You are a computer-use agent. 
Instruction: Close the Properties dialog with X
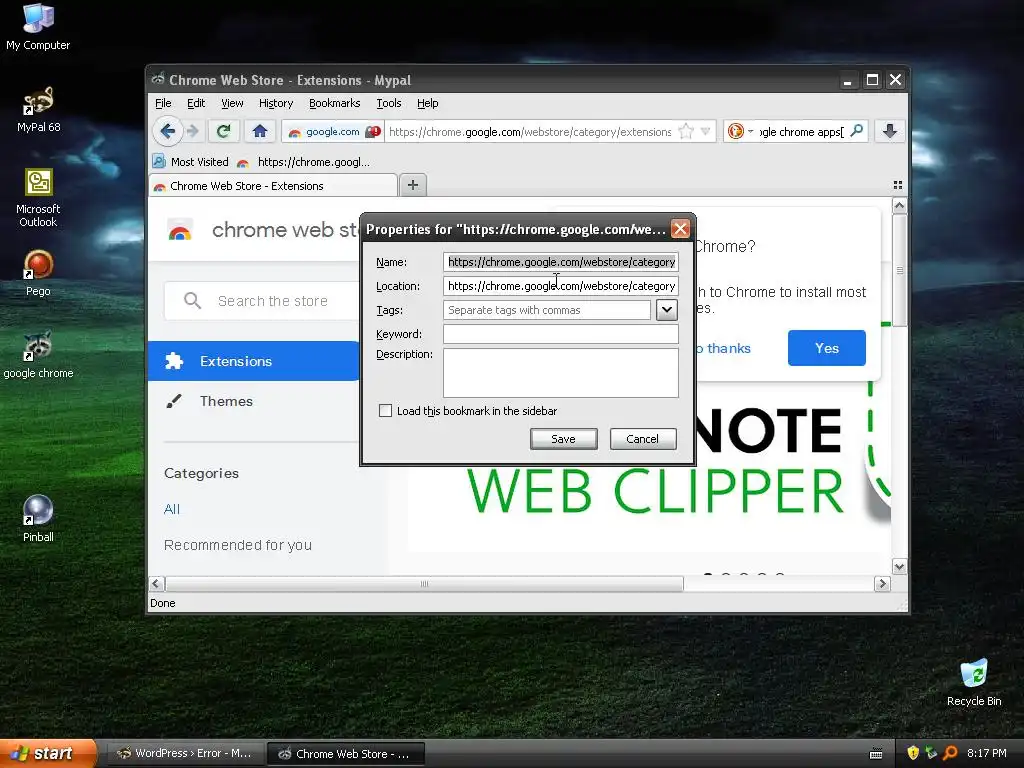[x=680, y=229]
